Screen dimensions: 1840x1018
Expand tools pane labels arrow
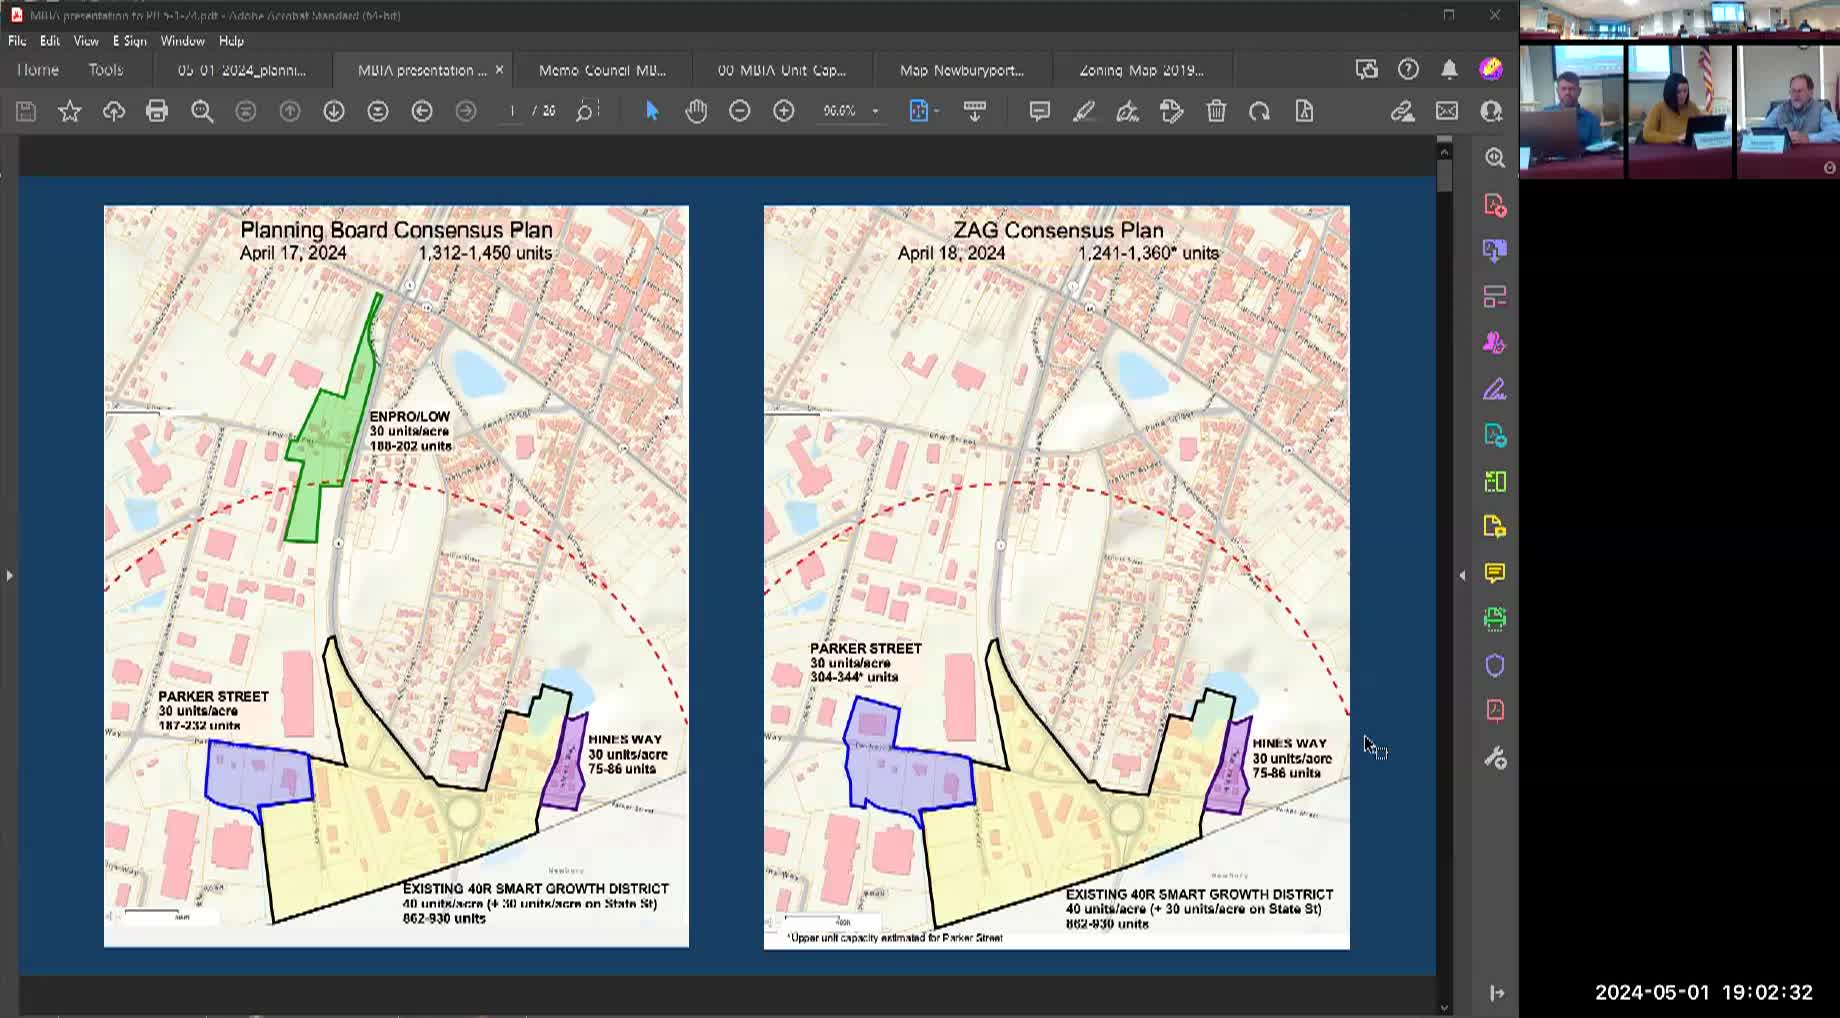coord(1496,993)
